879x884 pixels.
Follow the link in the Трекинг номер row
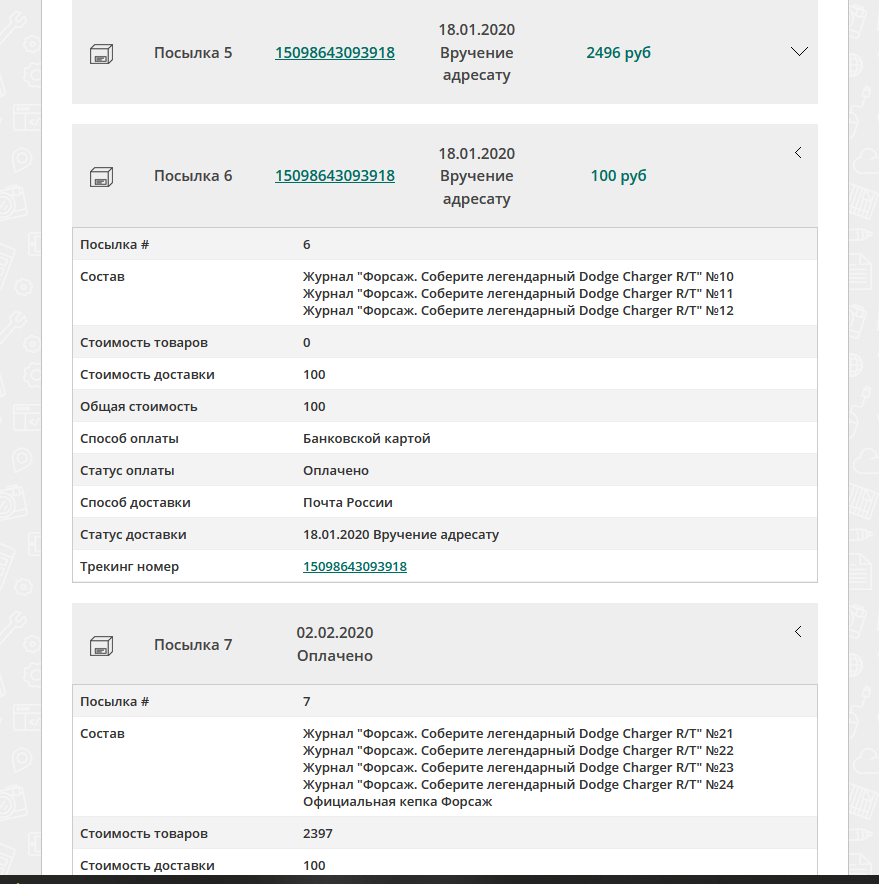pos(355,567)
